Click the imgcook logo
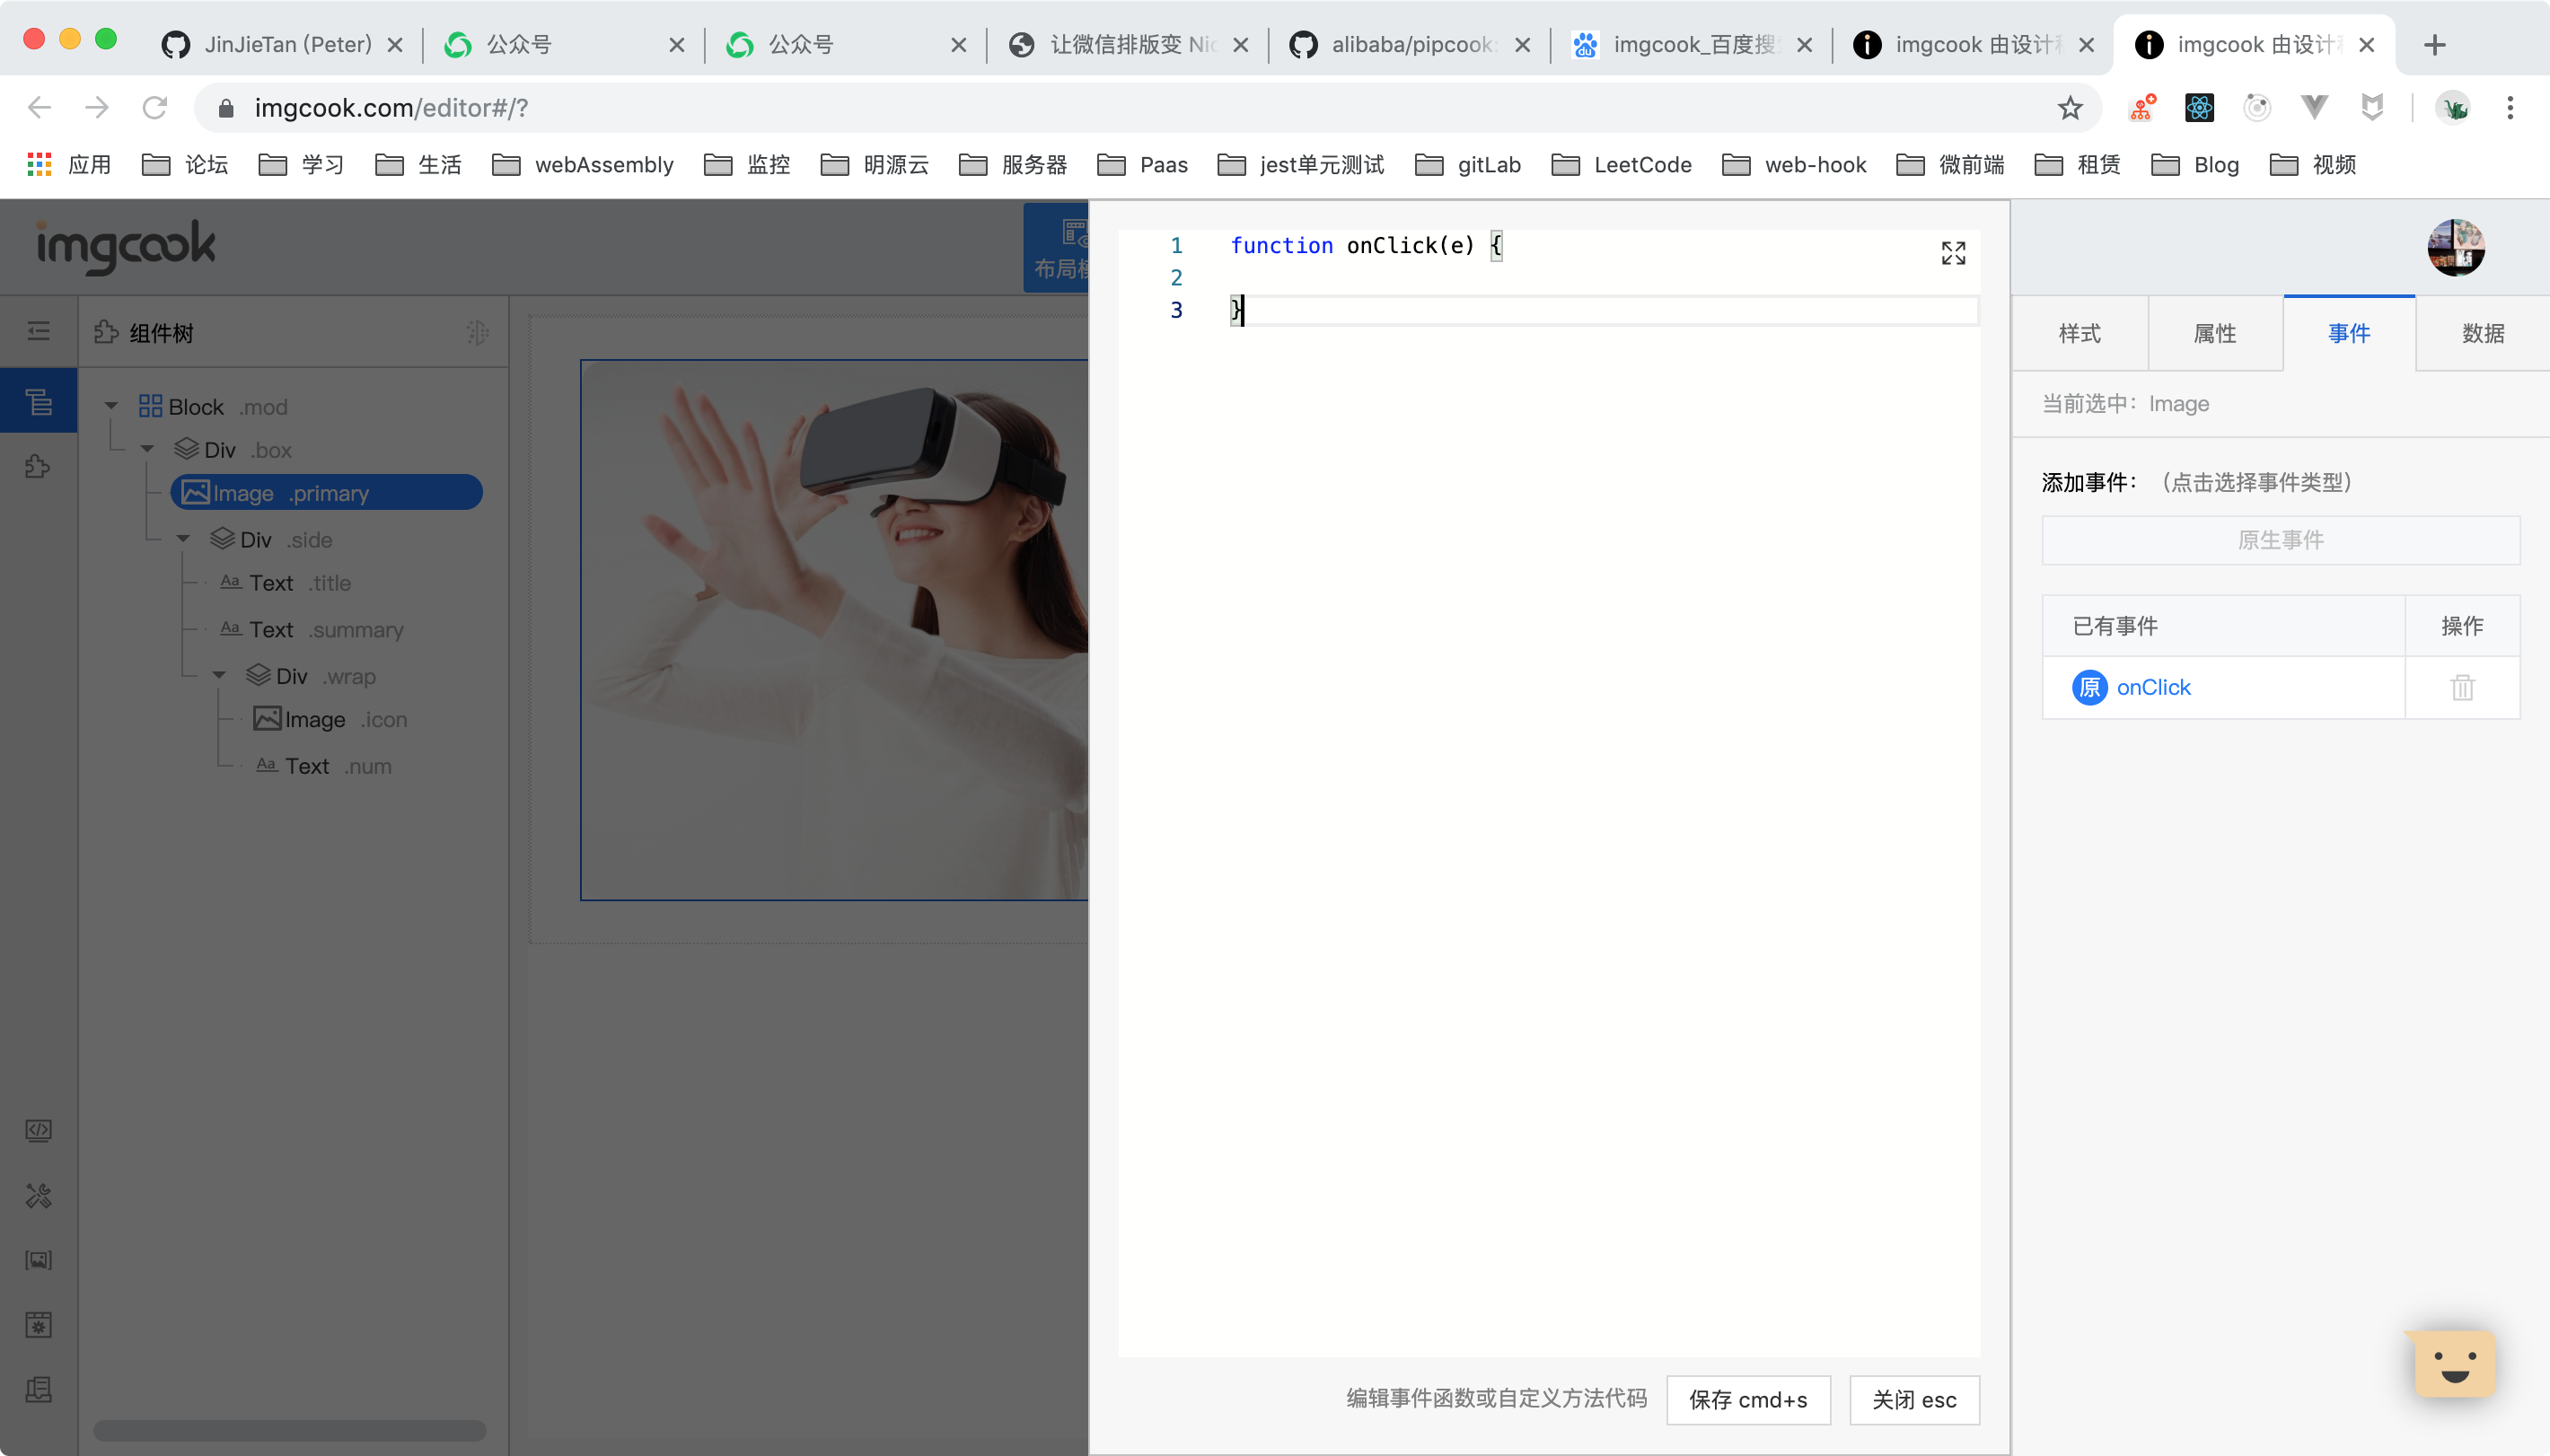The image size is (2550, 1456). click(x=126, y=246)
